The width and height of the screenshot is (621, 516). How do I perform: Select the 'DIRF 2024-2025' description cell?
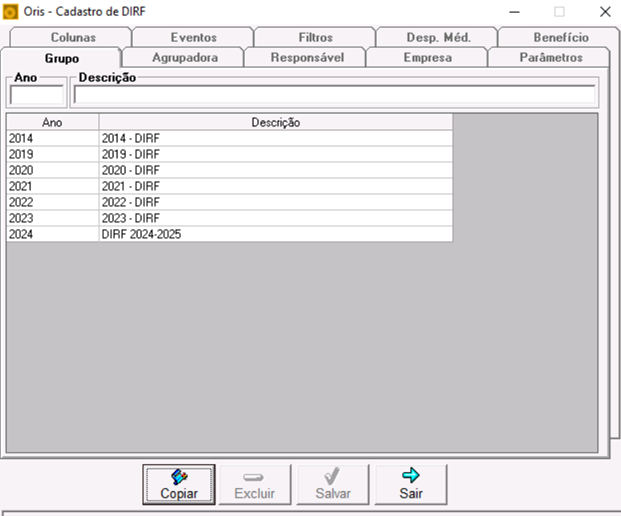click(x=276, y=234)
